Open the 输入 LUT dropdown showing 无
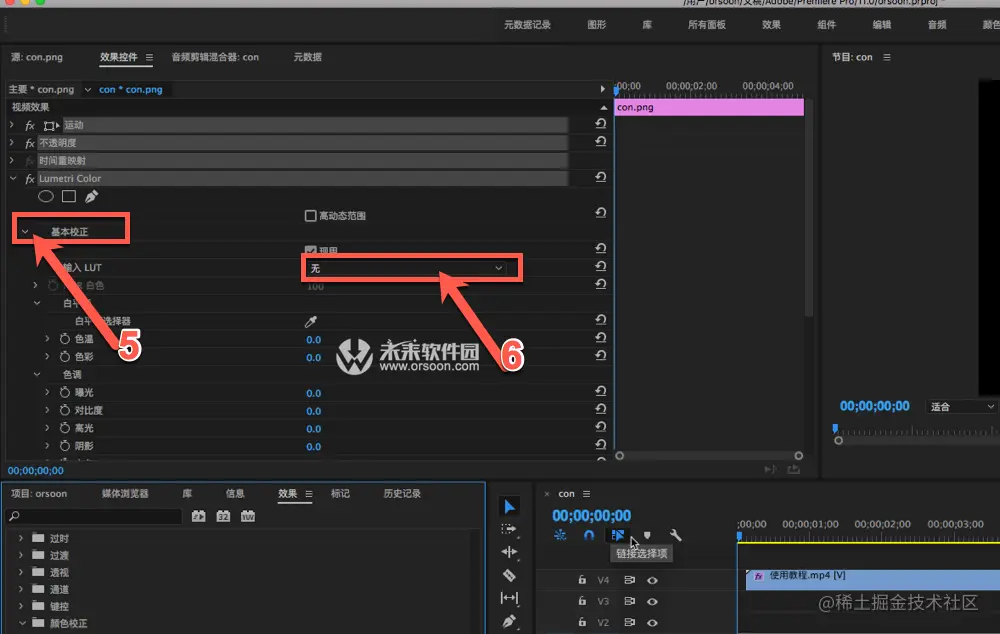Screen dimensions: 1000x634 click(410, 268)
